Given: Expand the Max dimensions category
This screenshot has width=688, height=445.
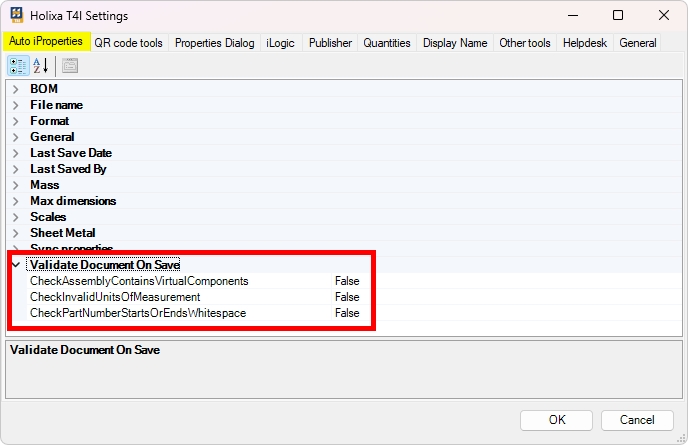Looking at the screenshot, I should pos(16,201).
